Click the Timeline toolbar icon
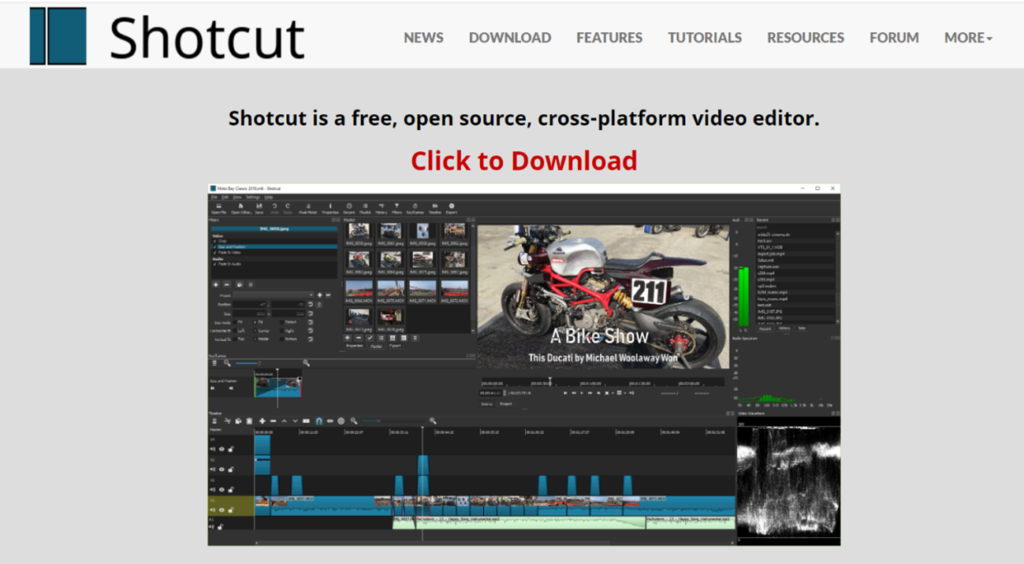This screenshot has height=564, width=1024. (x=435, y=208)
